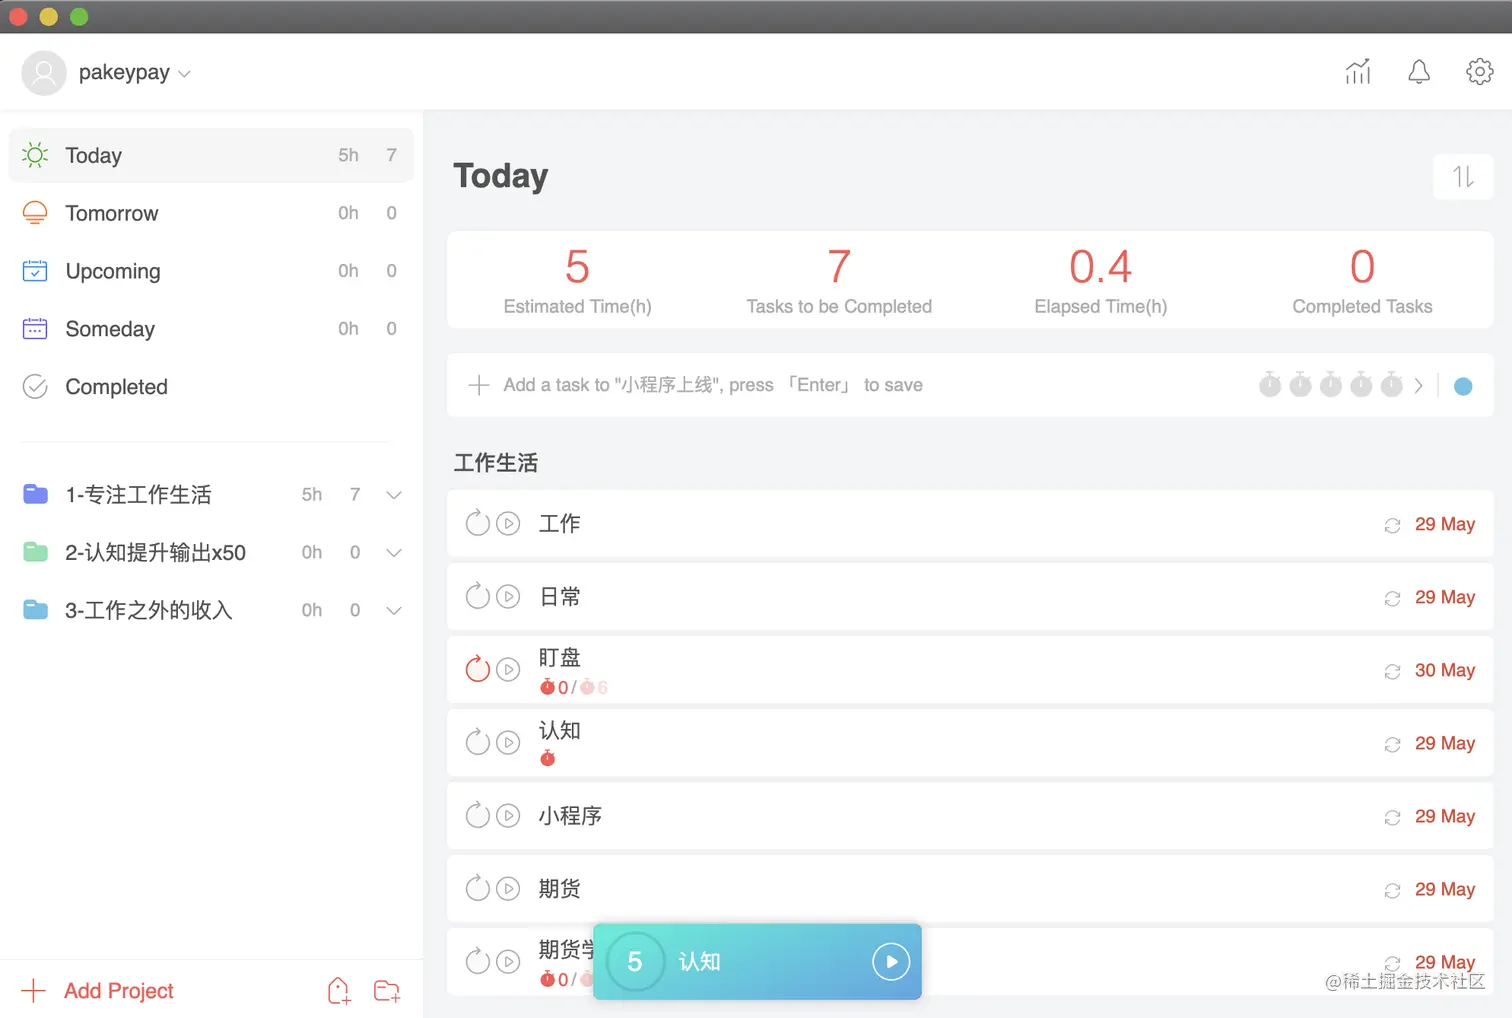Click the add tag icon at sidebar bottom
Image resolution: width=1512 pixels, height=1018 pixels.
tap(339, 991)
